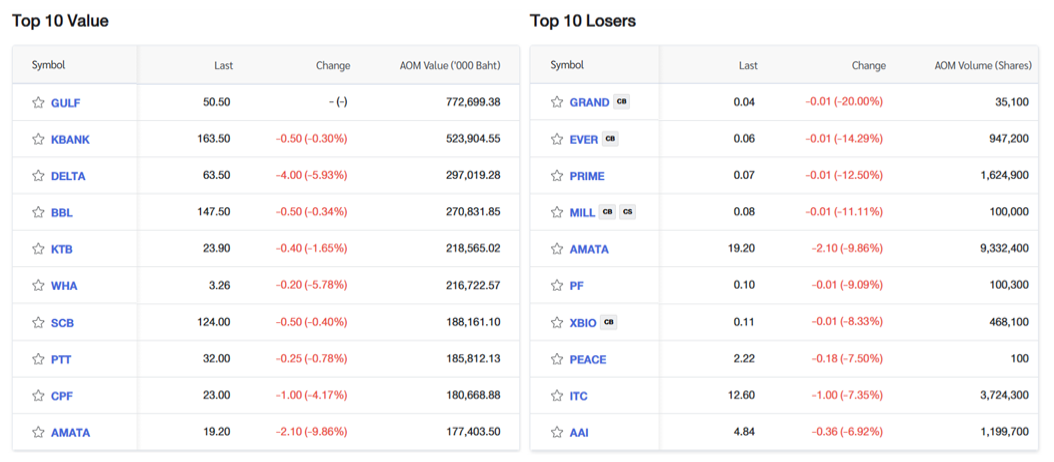
Task: Click the CS badge beside MILL
Action: 626,212
